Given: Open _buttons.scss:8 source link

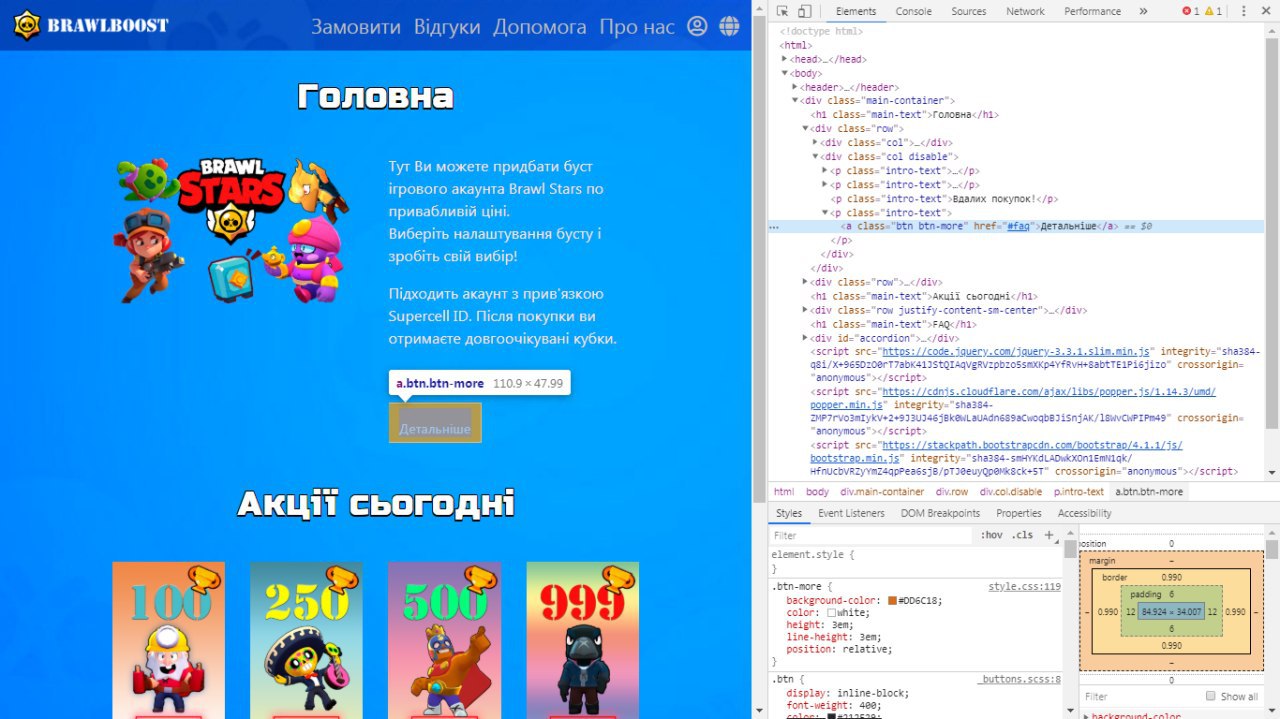Looking at the screenshot, I should (x=1019, y=680).
